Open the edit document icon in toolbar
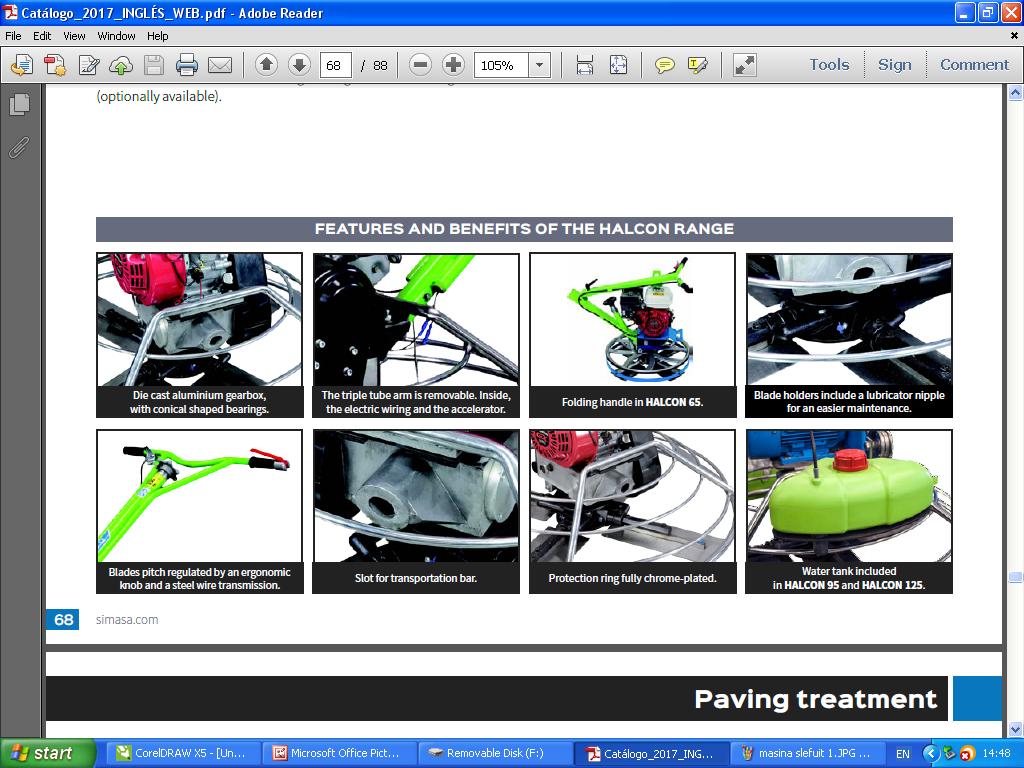 click(x=89, y=65)
